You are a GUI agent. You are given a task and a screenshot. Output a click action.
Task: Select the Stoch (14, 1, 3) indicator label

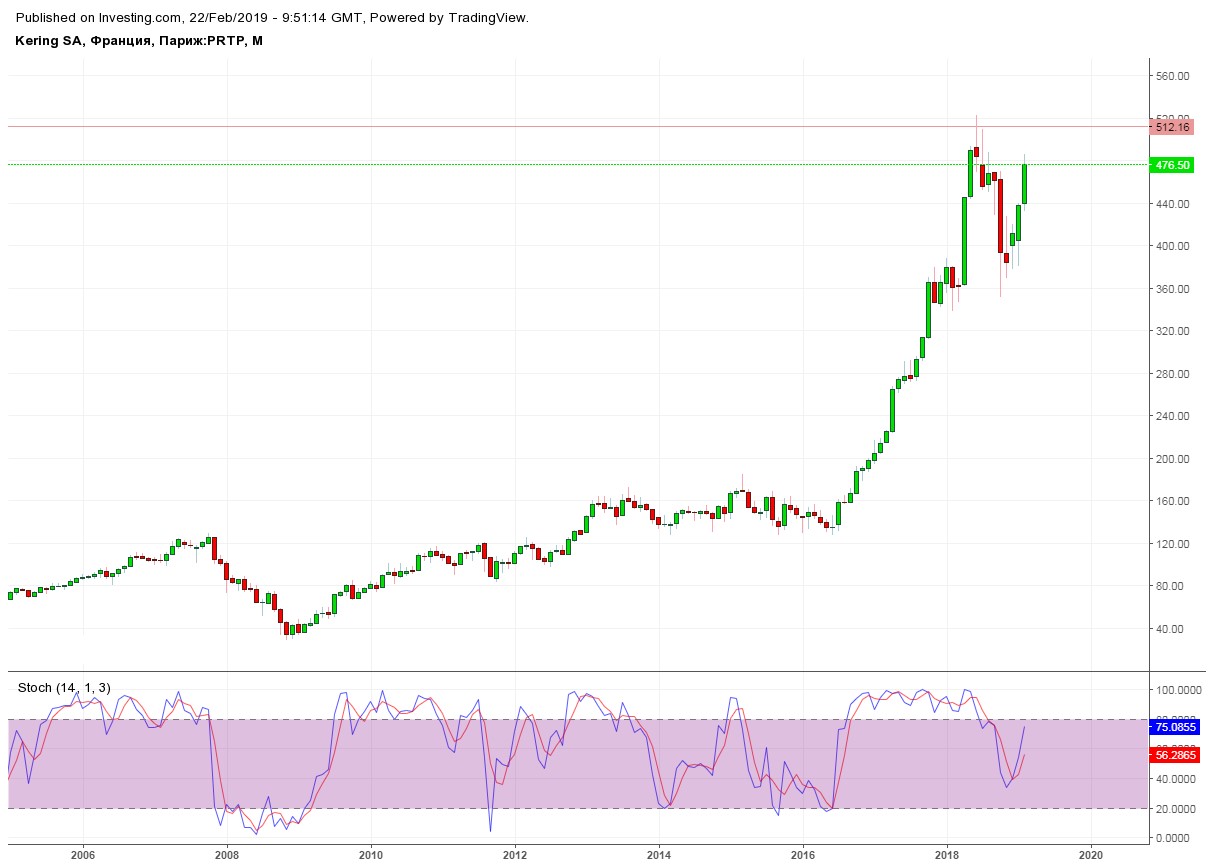tap(64, 688)
